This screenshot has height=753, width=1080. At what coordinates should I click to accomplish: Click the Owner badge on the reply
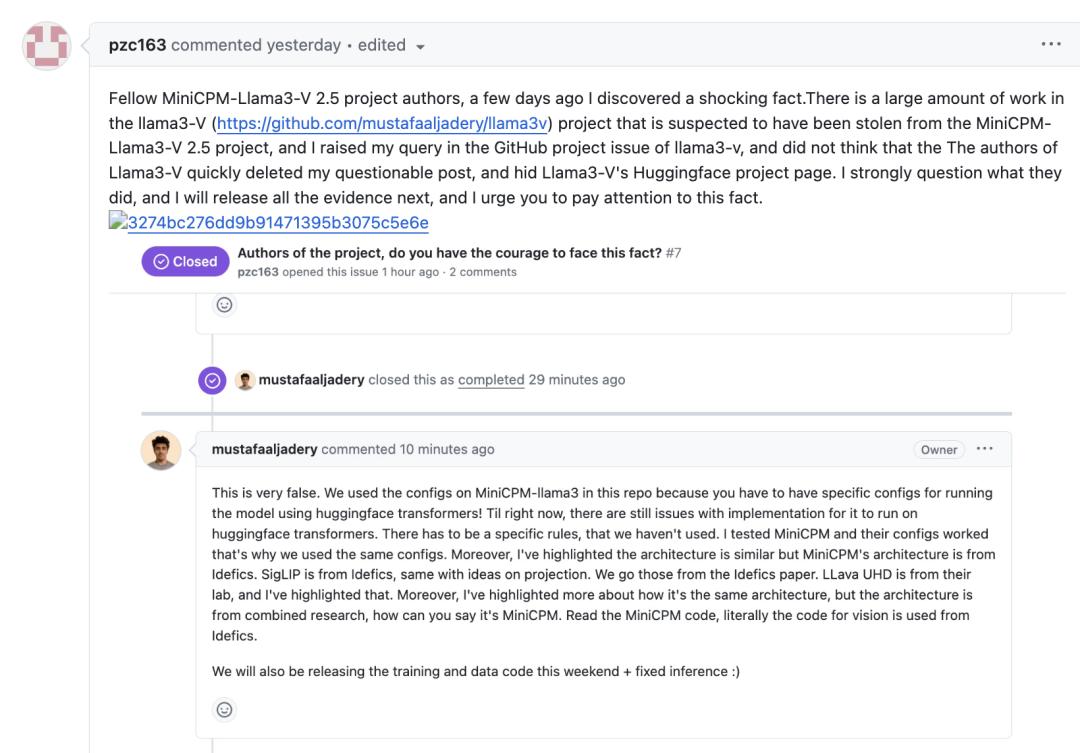coord(939,450)
